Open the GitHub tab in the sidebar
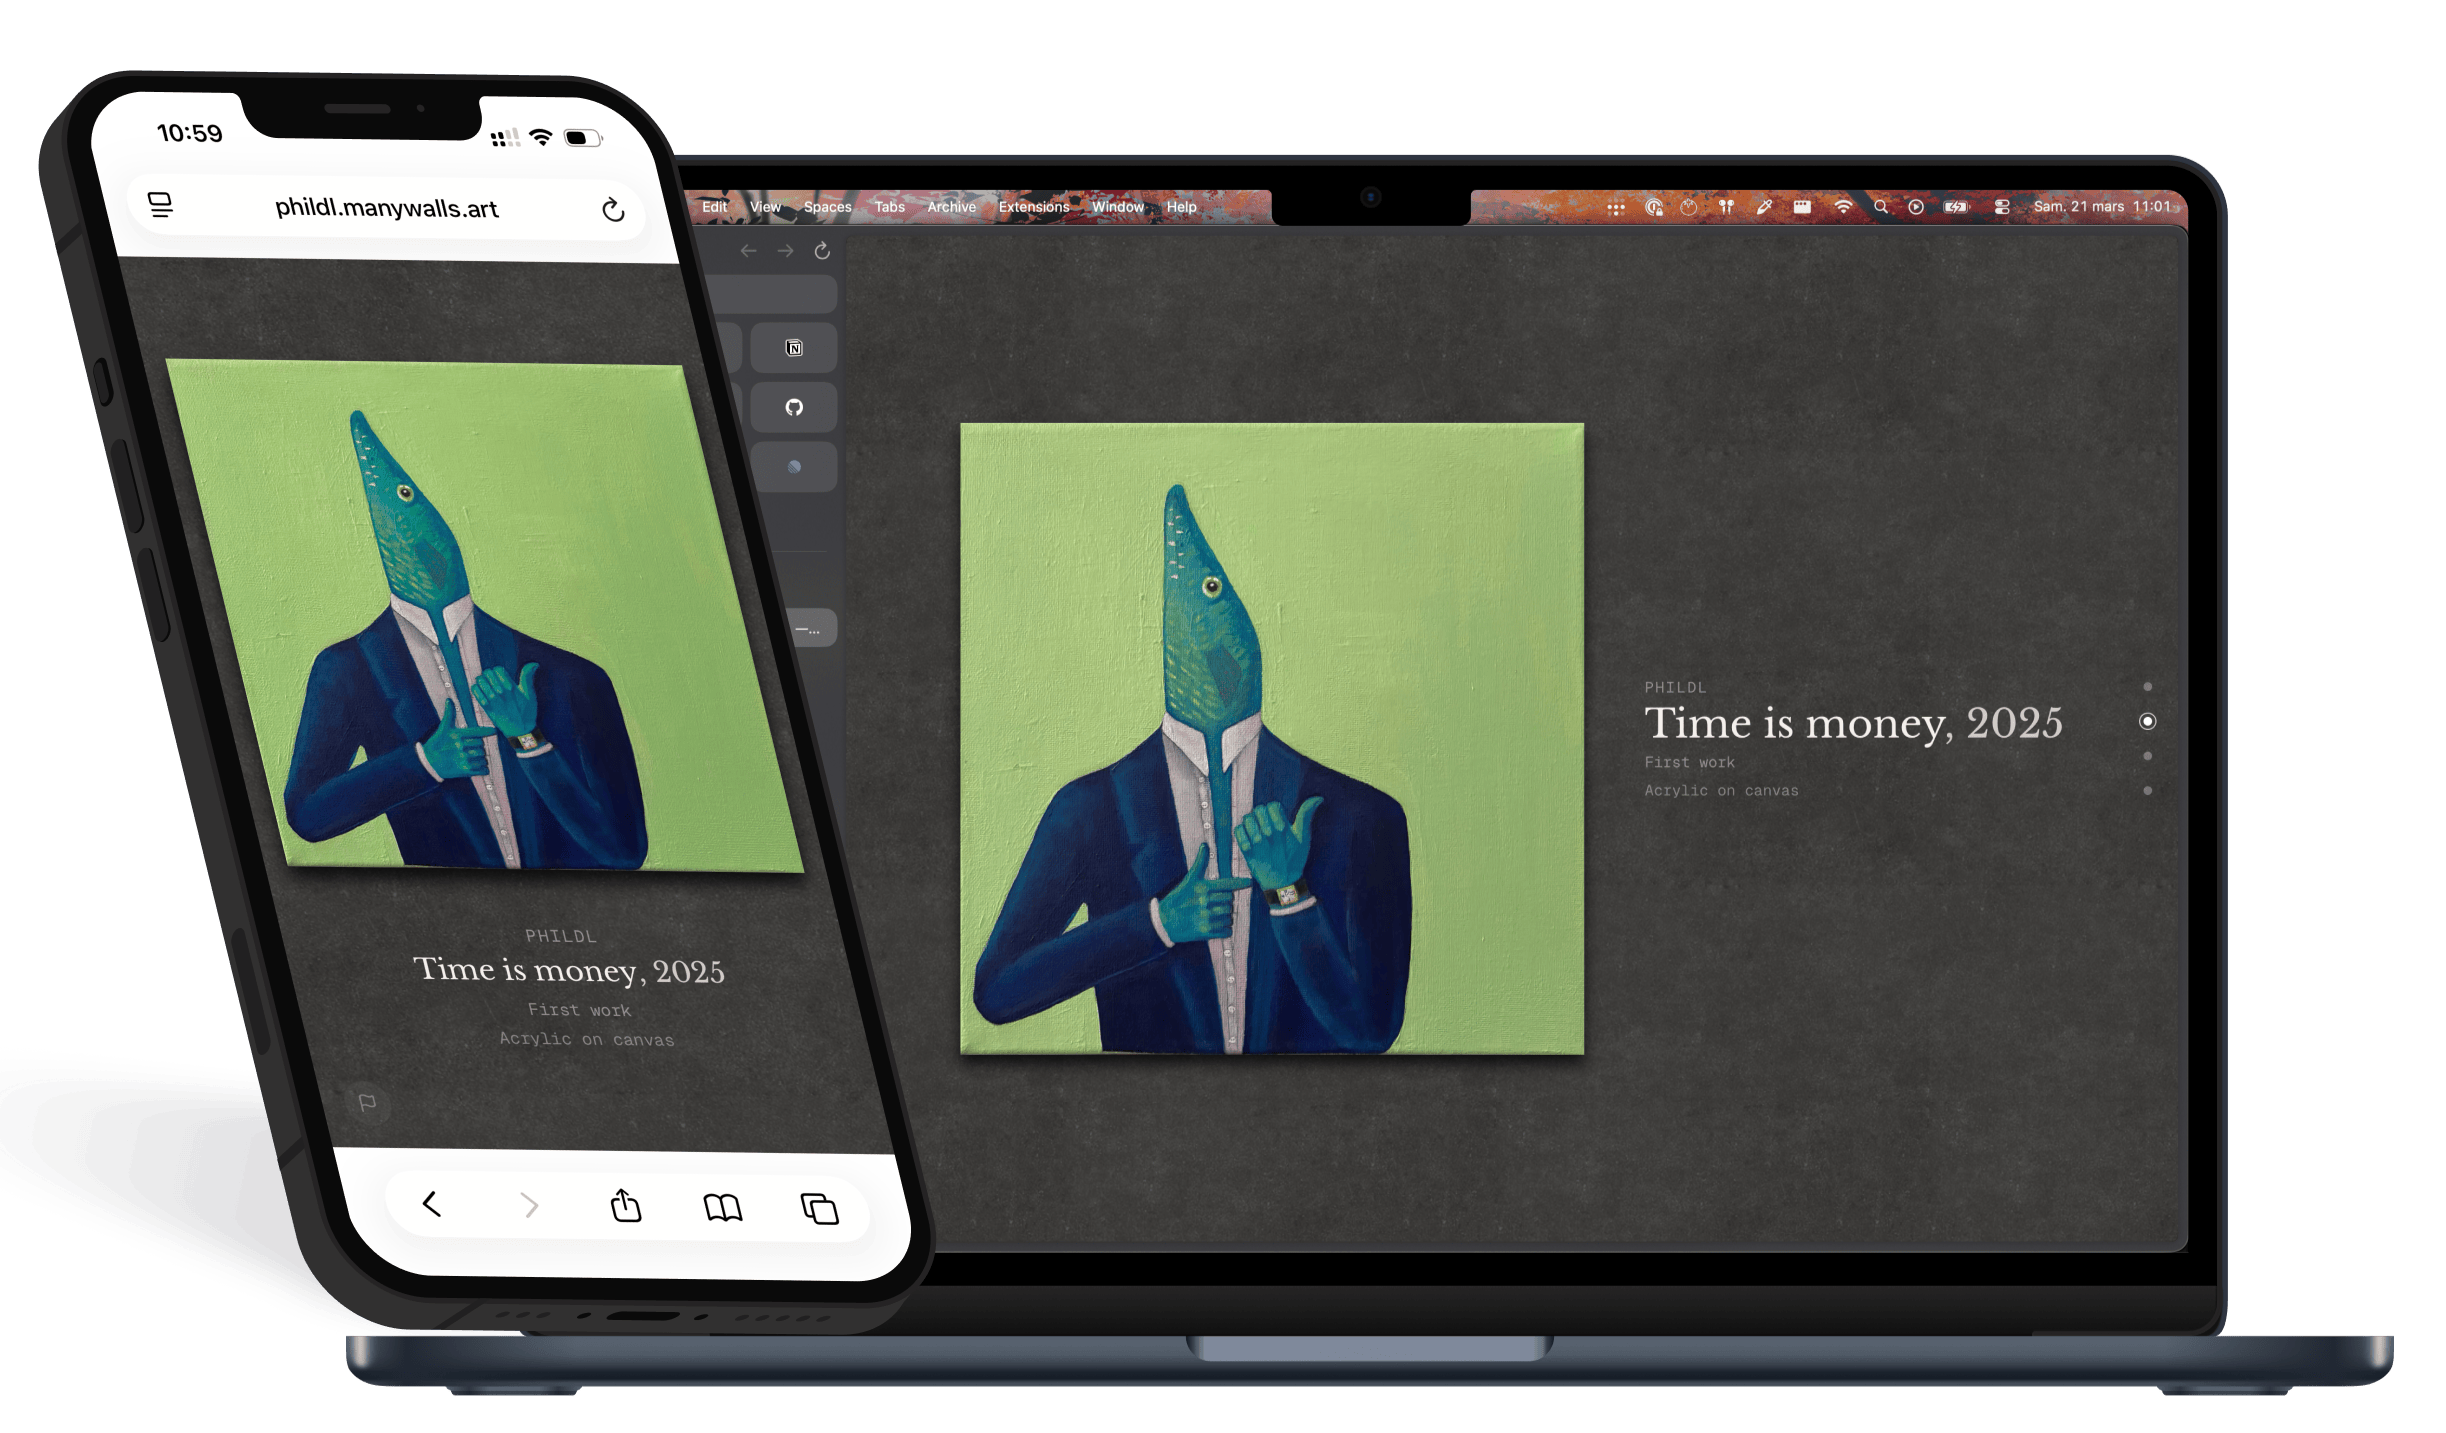The width and height of the screenshot is (2446, 1433). (794, 407)
